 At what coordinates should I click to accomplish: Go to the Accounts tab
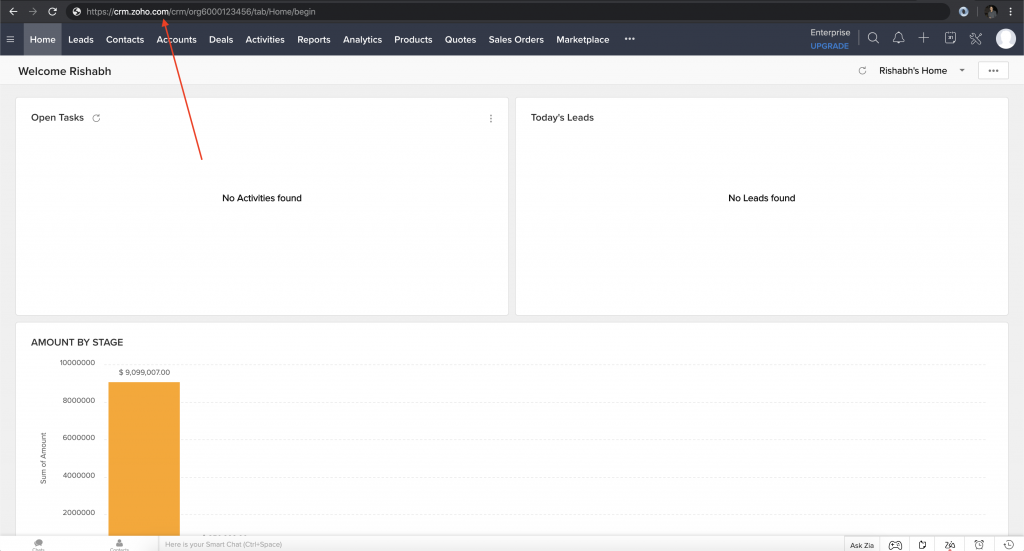176,39
